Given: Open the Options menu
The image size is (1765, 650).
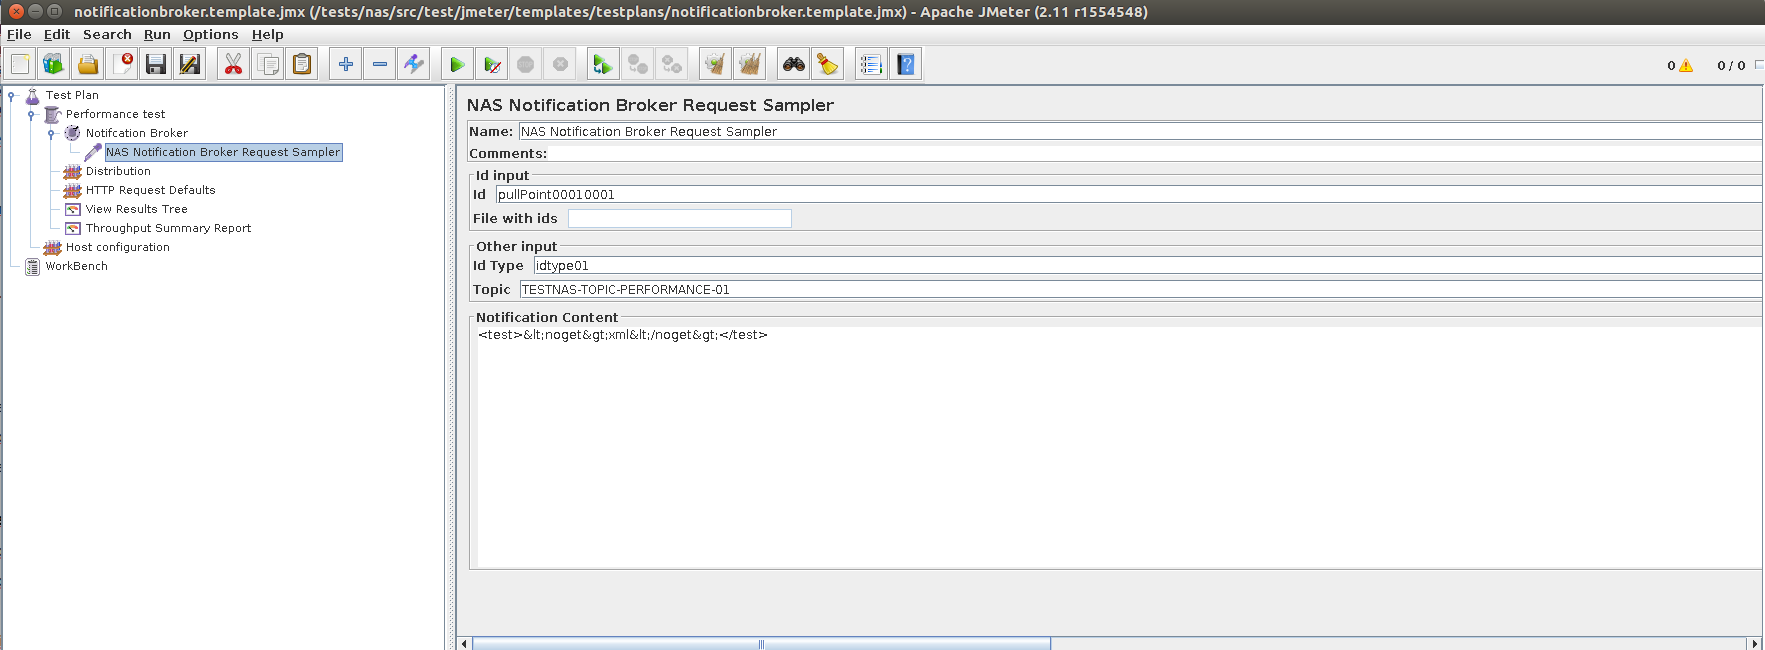Looking at the screenshot, I should pos(210,34).
